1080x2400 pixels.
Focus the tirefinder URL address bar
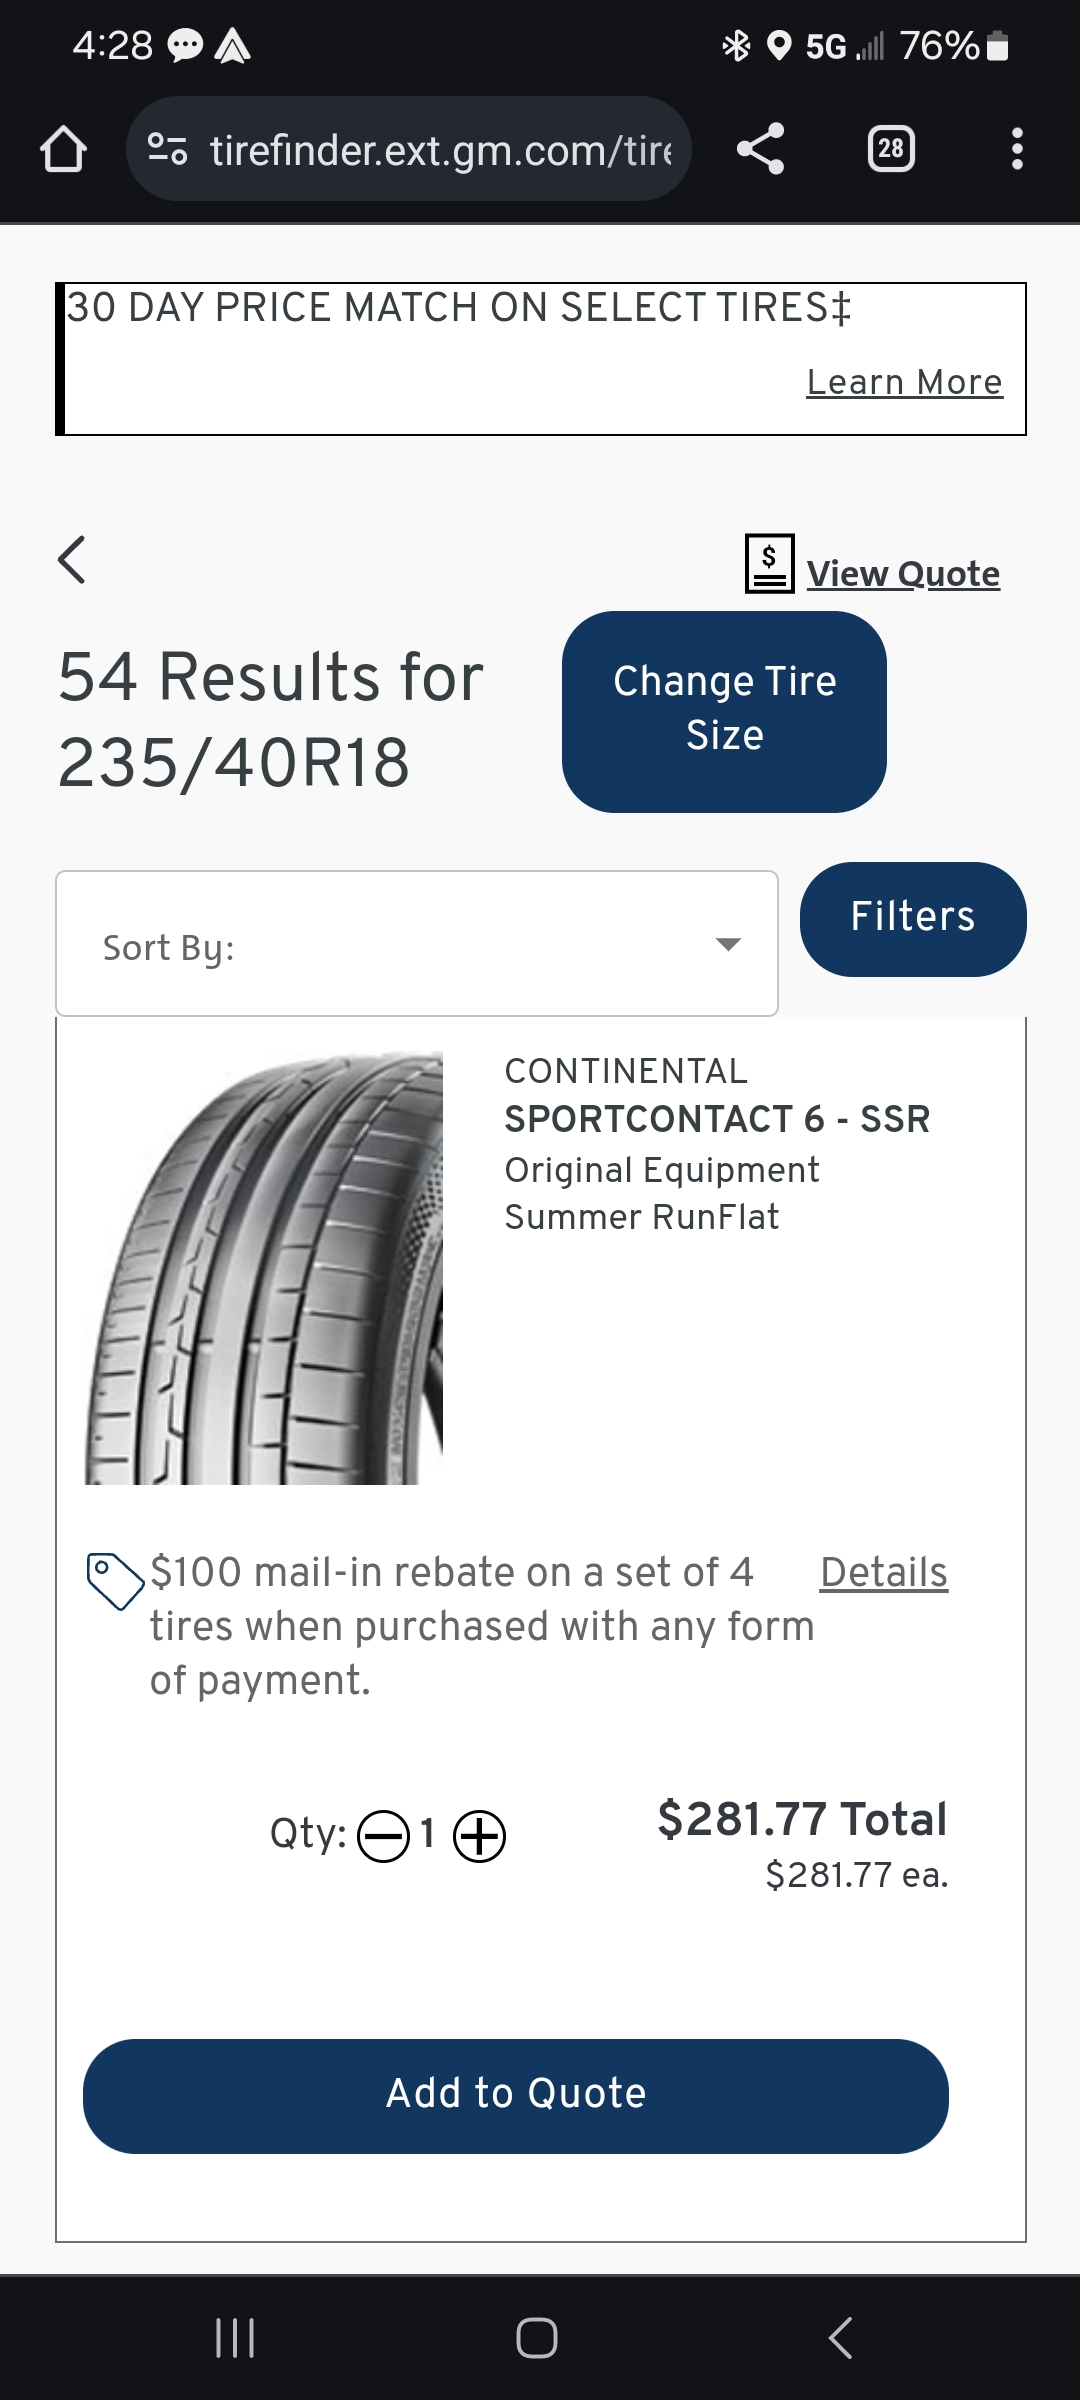(x=440, y=150)
